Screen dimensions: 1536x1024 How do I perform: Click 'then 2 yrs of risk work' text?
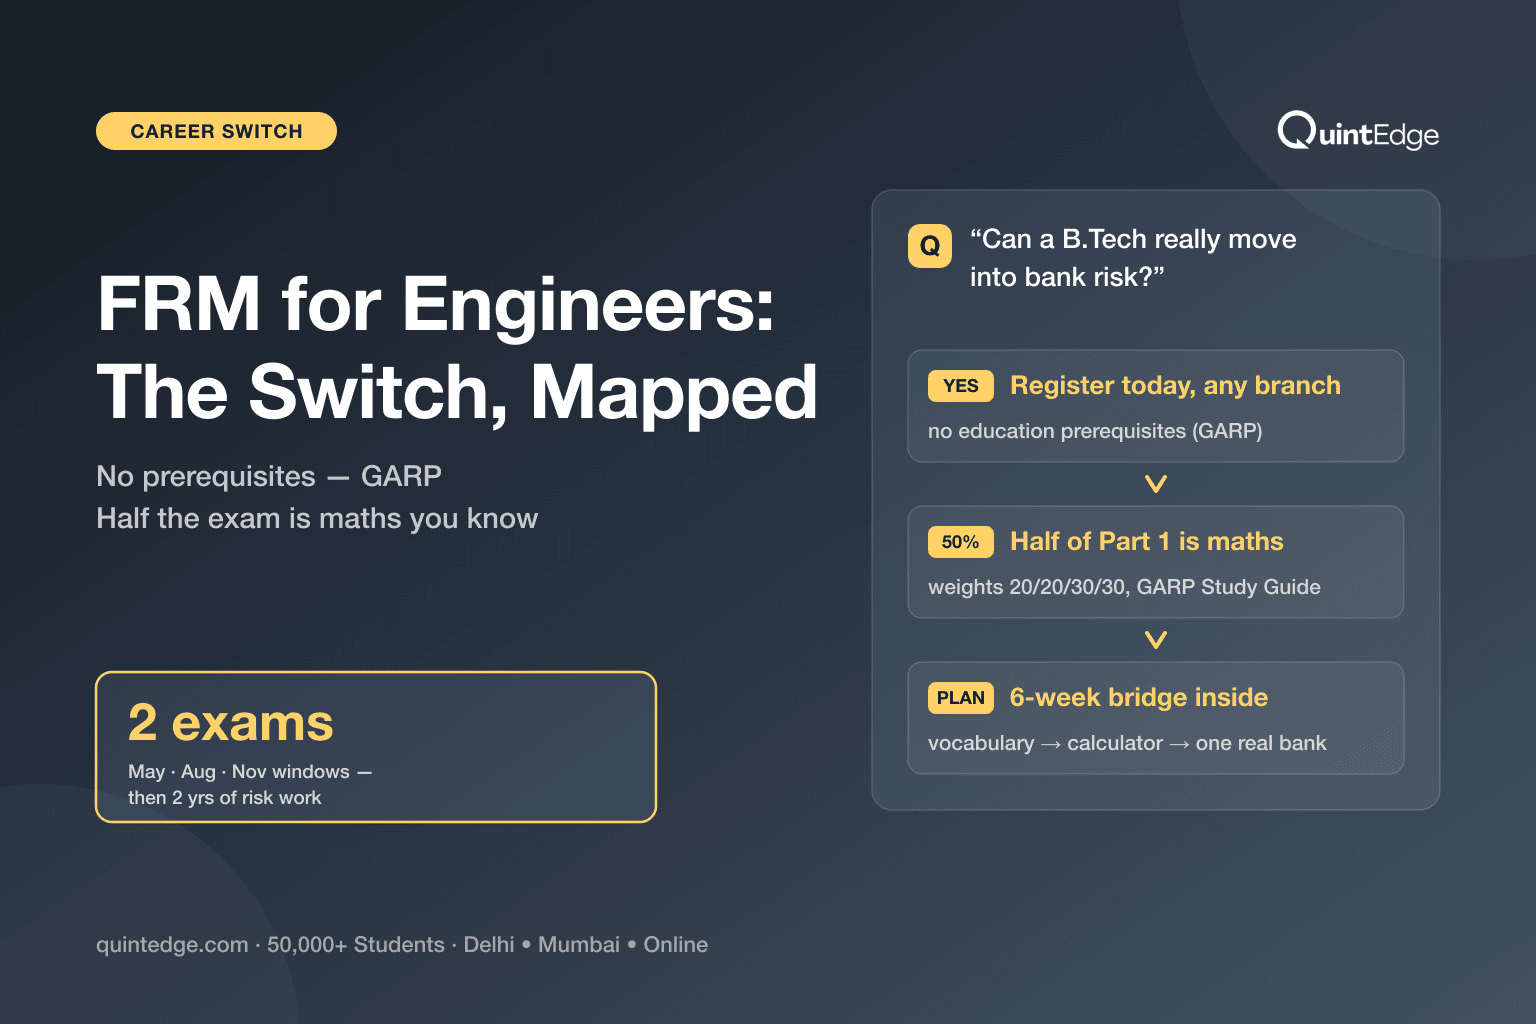pyautogui.click(x=225, y=798)
